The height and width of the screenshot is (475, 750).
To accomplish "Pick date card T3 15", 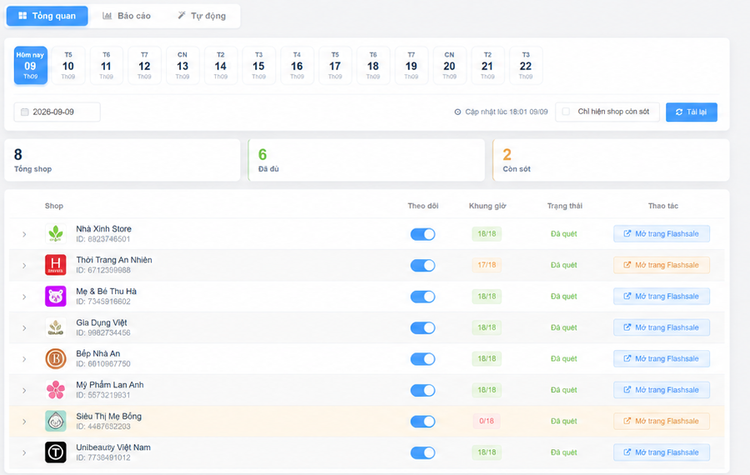I will 259,66.
